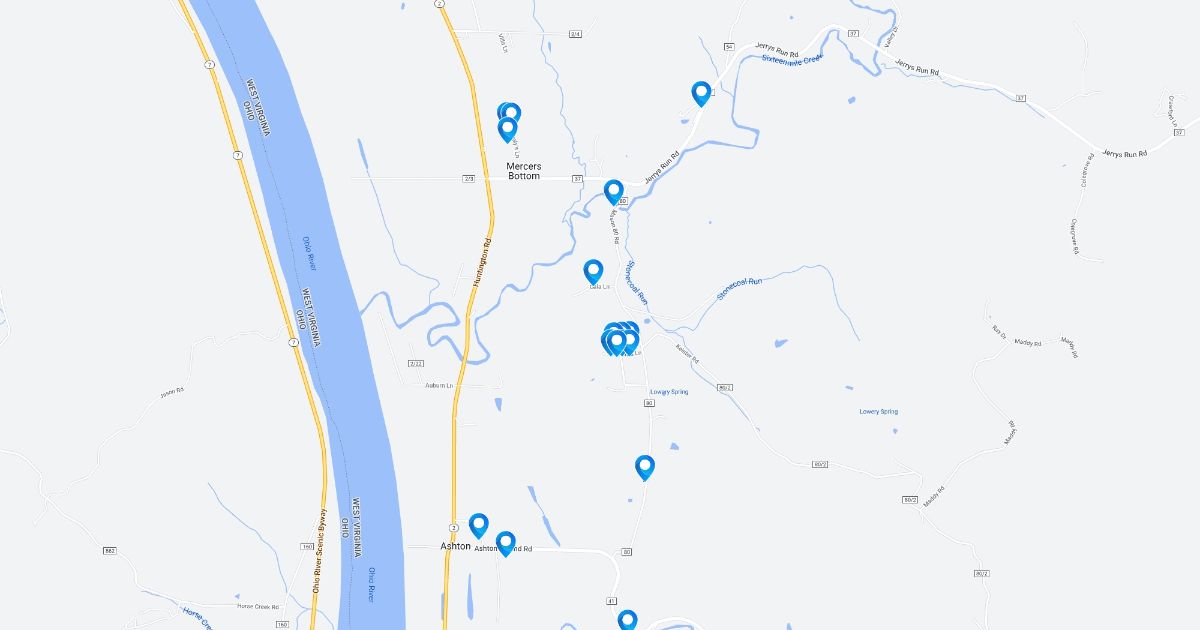Screen dimensions: 1200x630
Task: Select the lone pin south of Lowery Spring
Action: click(x=645, y=468)
